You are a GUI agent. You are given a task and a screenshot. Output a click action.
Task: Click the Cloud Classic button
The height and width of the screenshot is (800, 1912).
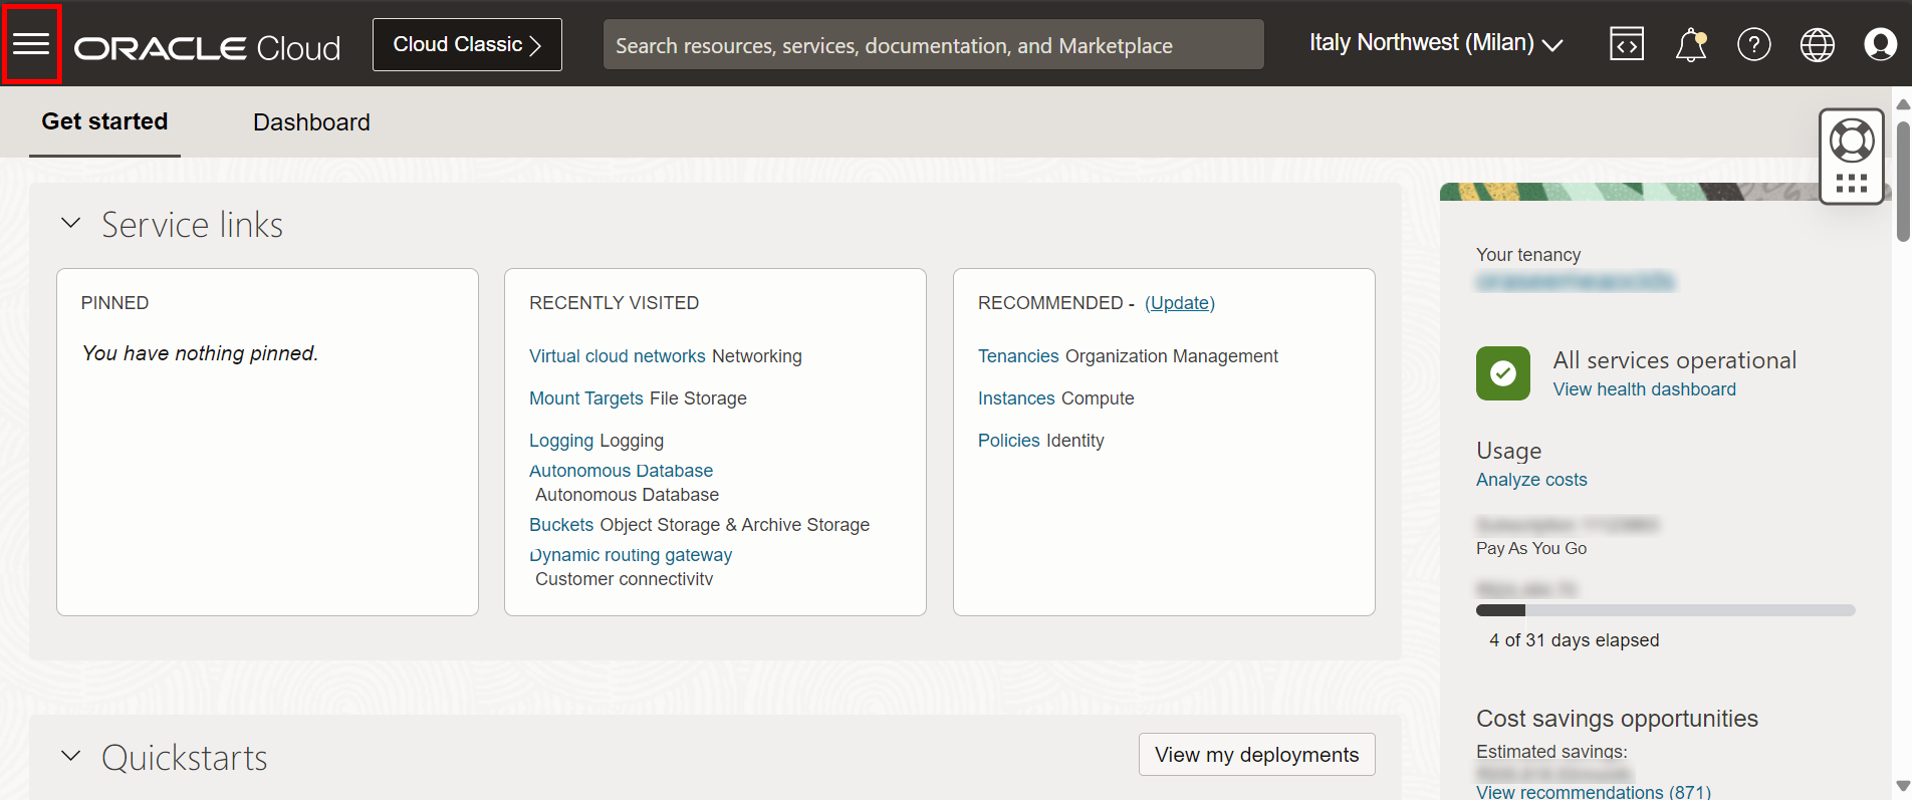pos(467,45)
